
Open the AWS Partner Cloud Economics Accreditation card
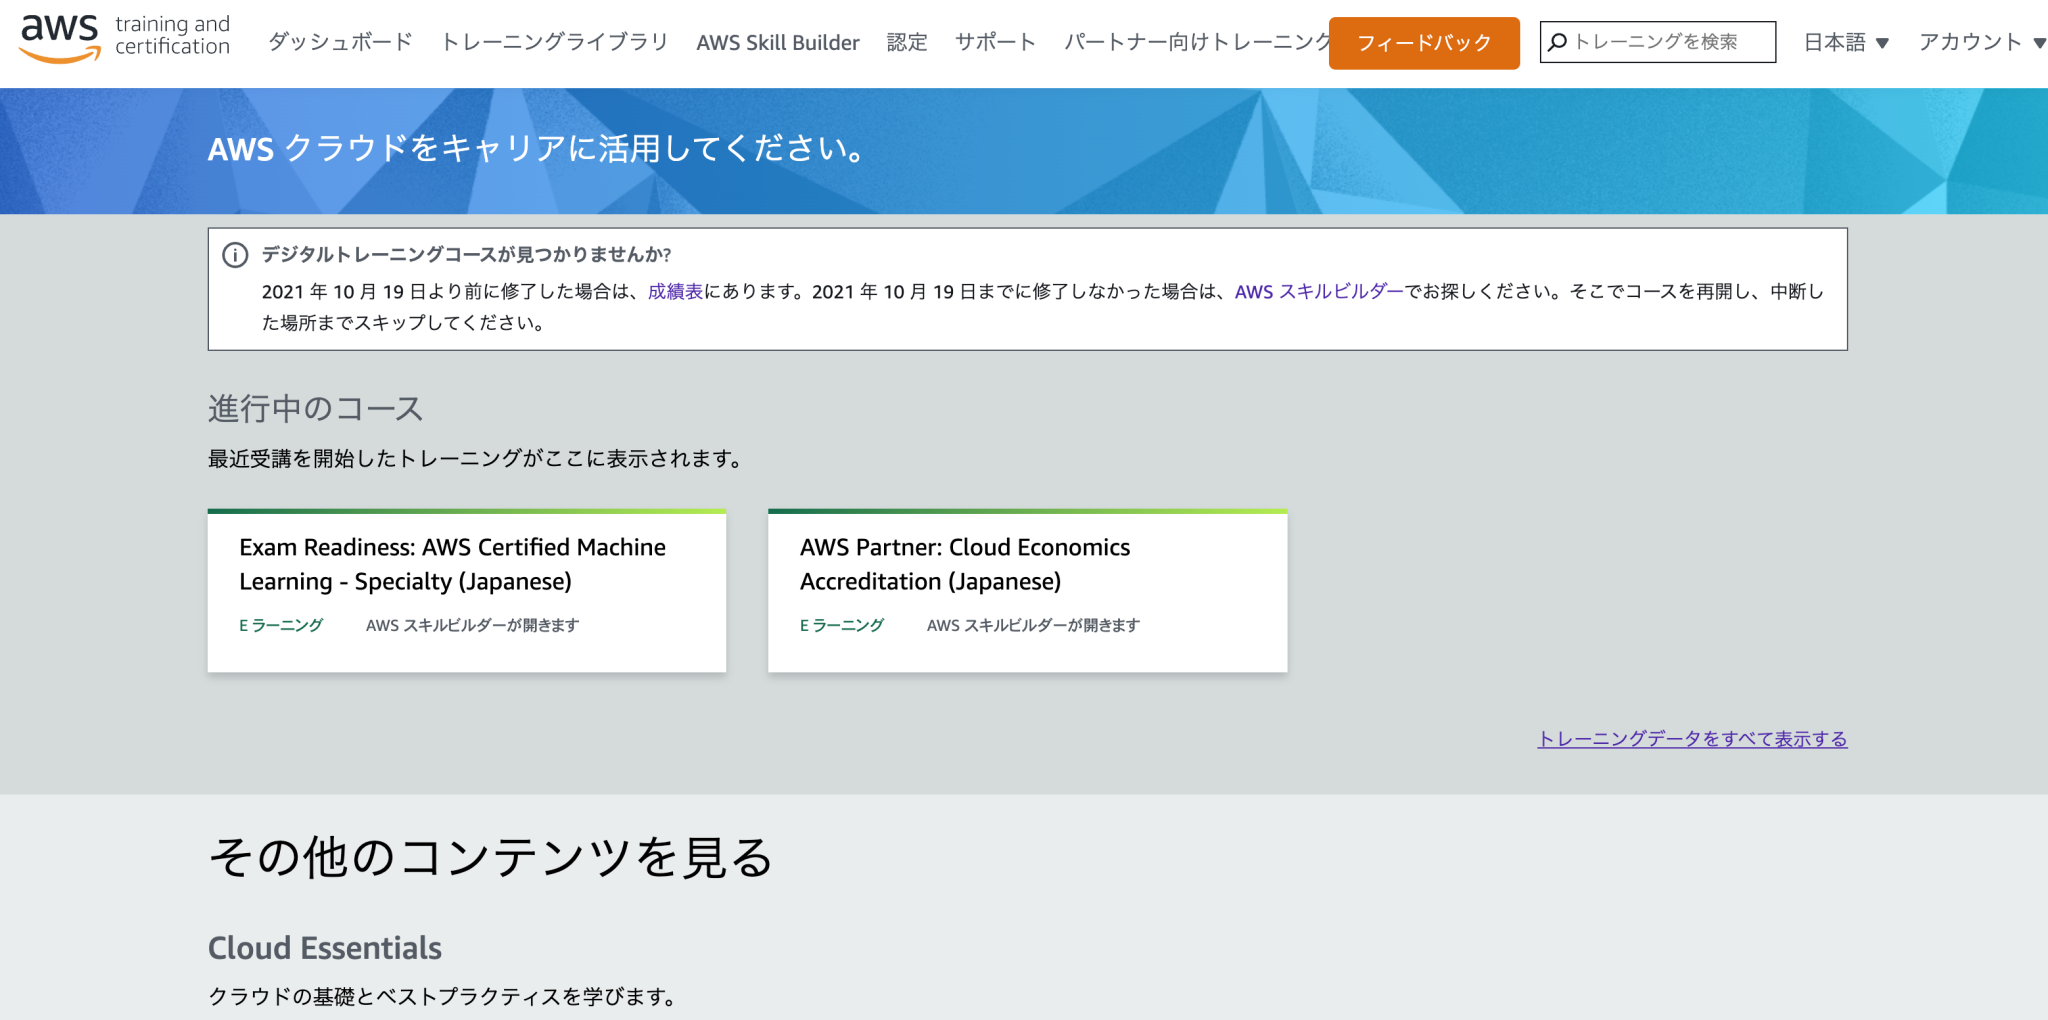coord(1027,591)
